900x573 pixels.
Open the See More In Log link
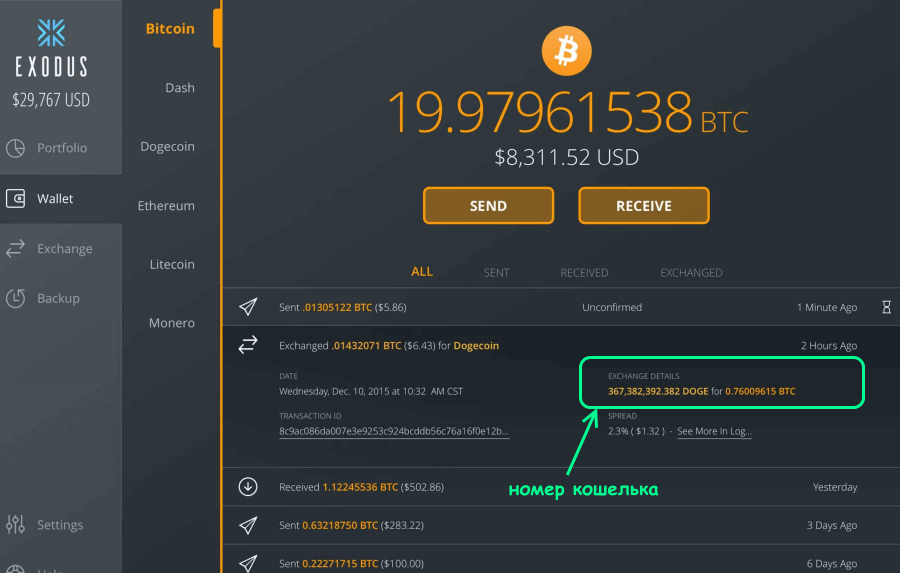coord(714,432)
